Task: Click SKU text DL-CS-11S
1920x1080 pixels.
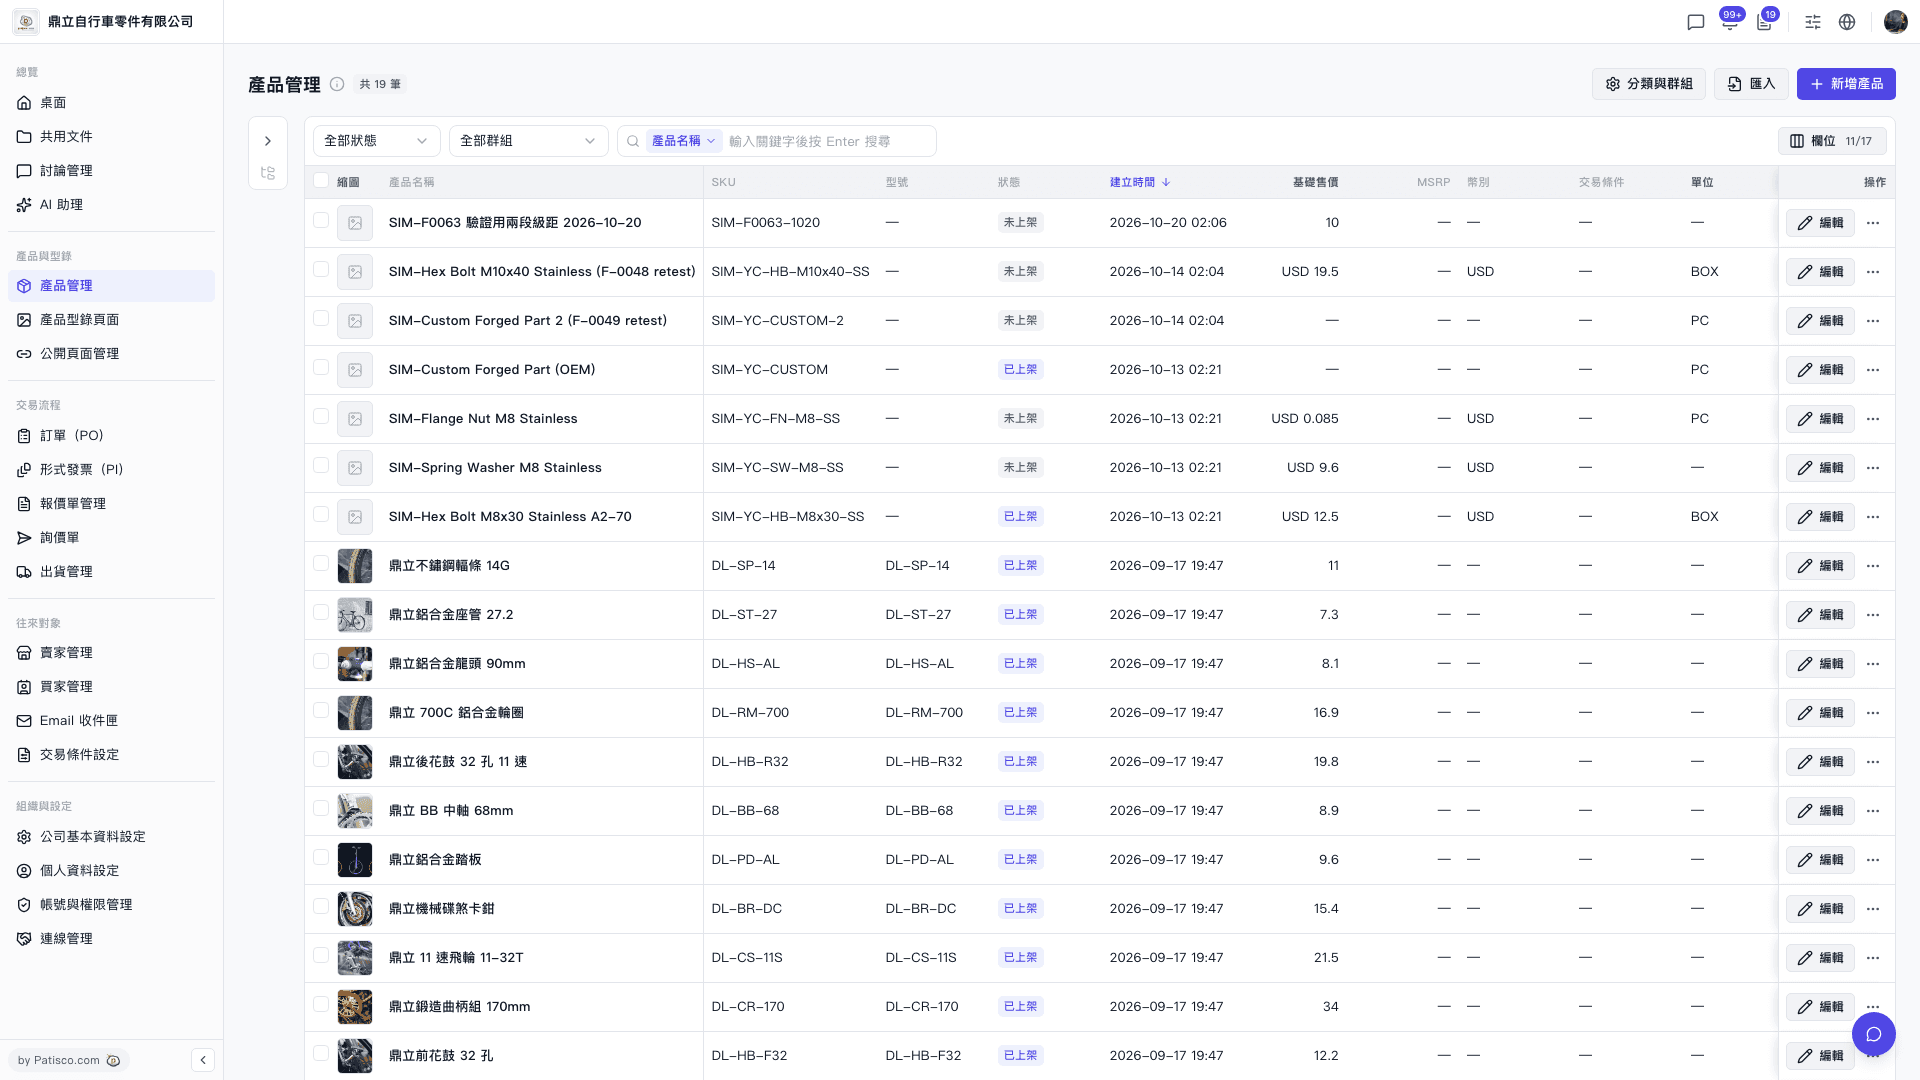Action: tap(747, 958)
